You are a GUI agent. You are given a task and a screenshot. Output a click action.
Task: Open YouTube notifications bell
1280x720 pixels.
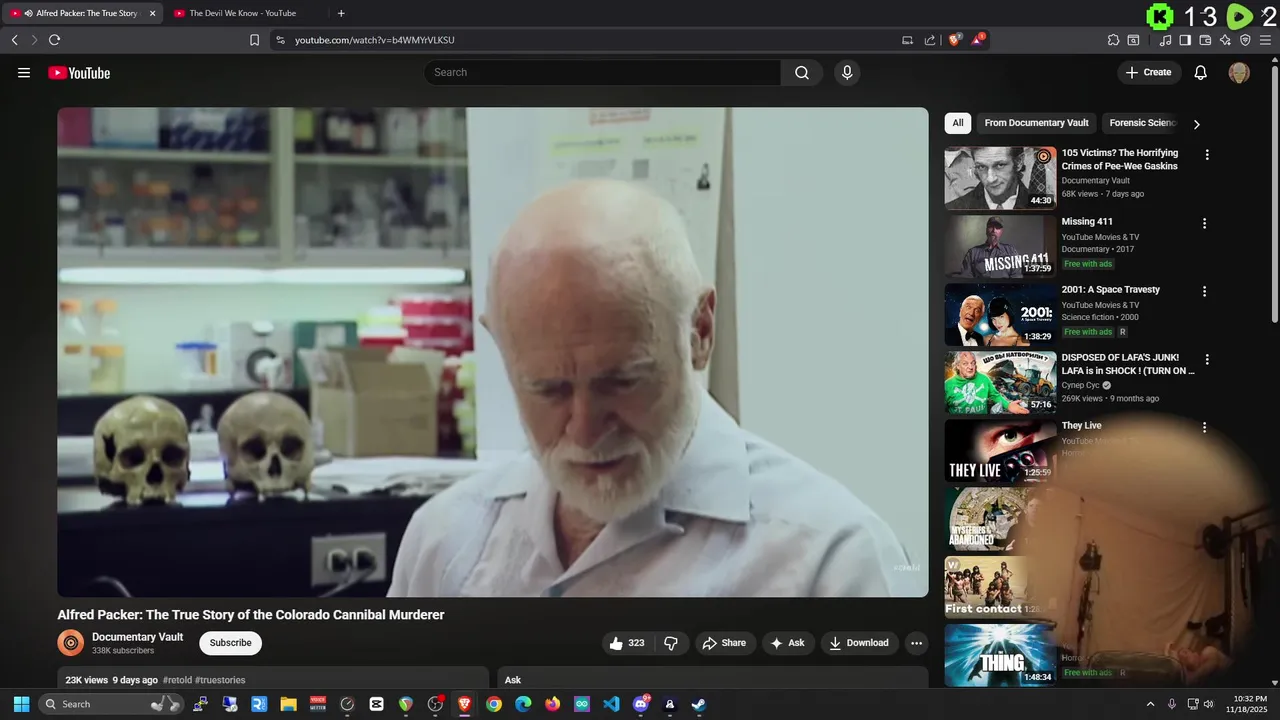pyautogui.click(x=1201, y=72)
